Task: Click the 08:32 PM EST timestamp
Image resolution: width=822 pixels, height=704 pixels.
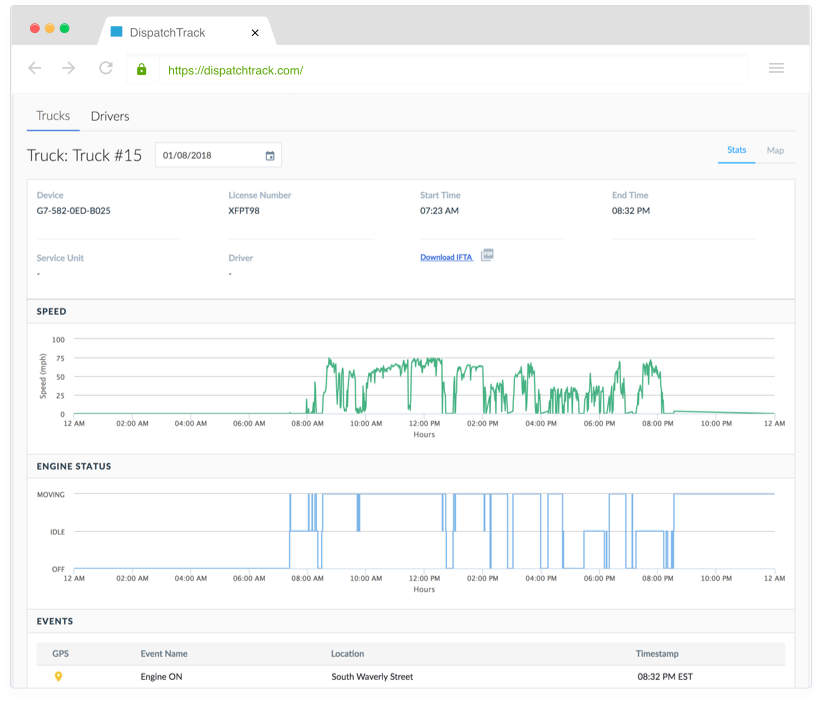Action: [x=665, y=677]
